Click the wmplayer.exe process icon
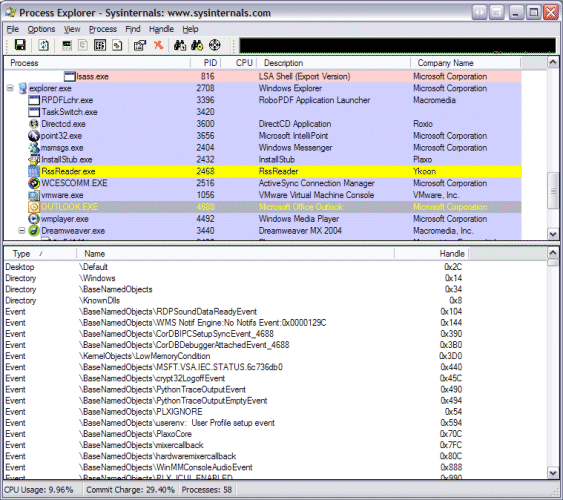This screenshot has height=500, width=563. pyautogui.click(x=34, y=219)
